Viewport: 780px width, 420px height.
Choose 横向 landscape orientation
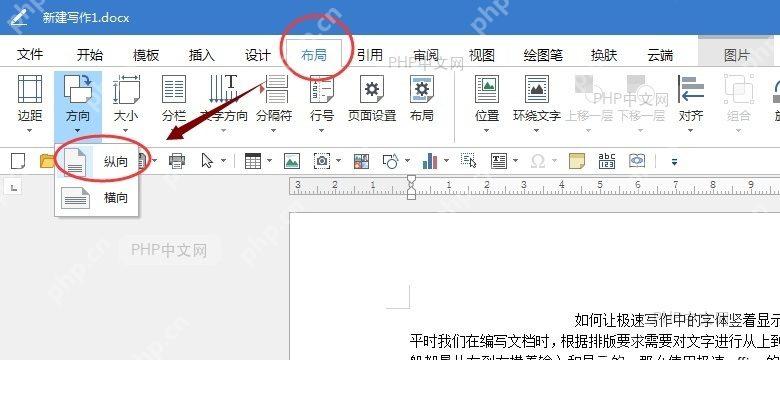pos(97,198)
